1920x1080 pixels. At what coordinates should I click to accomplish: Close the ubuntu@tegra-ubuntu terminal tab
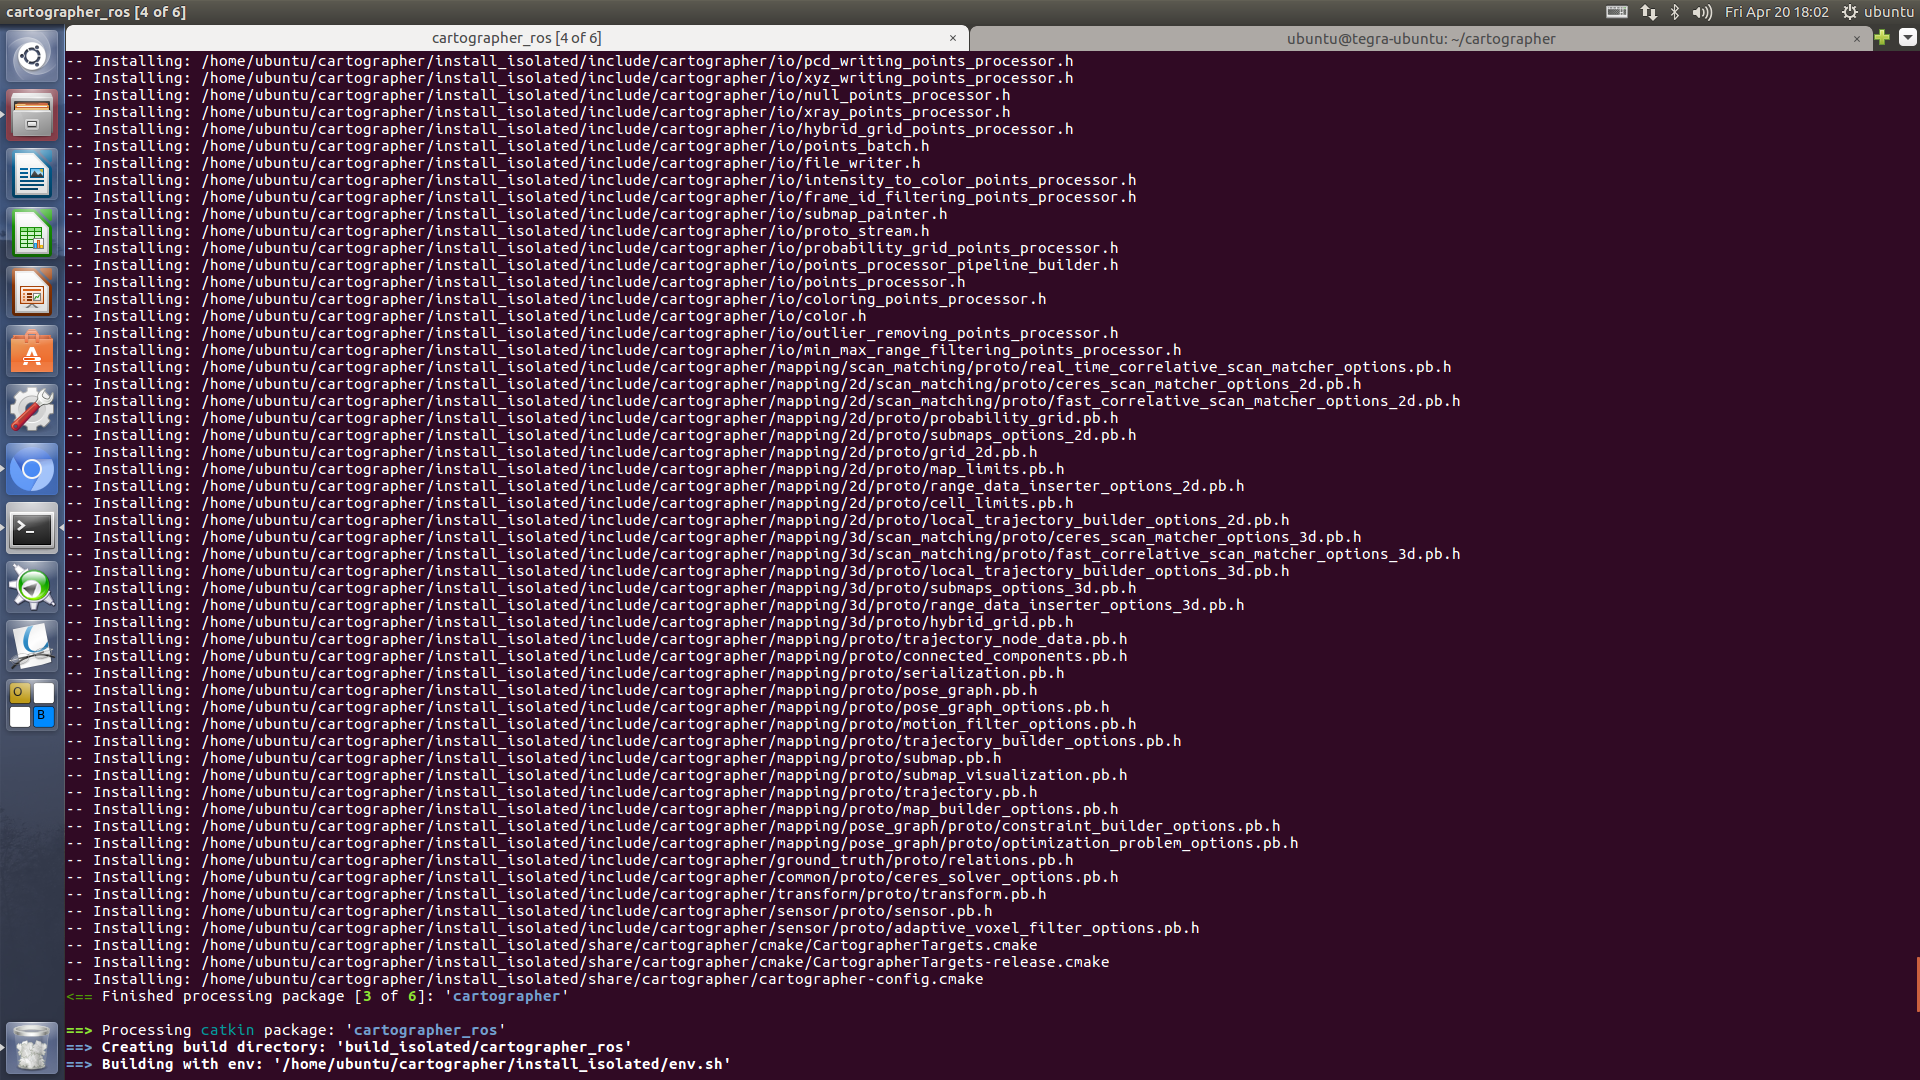pos(1857,39)
